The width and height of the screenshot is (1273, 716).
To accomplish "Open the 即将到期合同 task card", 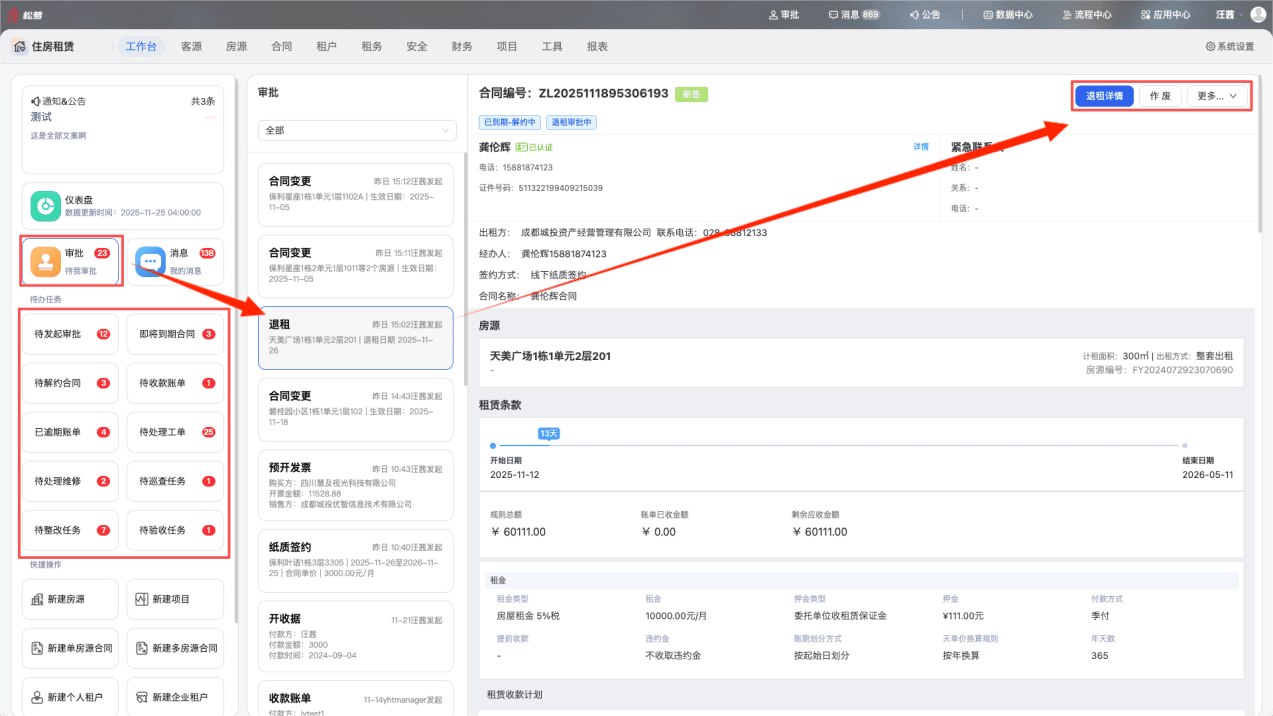I will point(175,334).
